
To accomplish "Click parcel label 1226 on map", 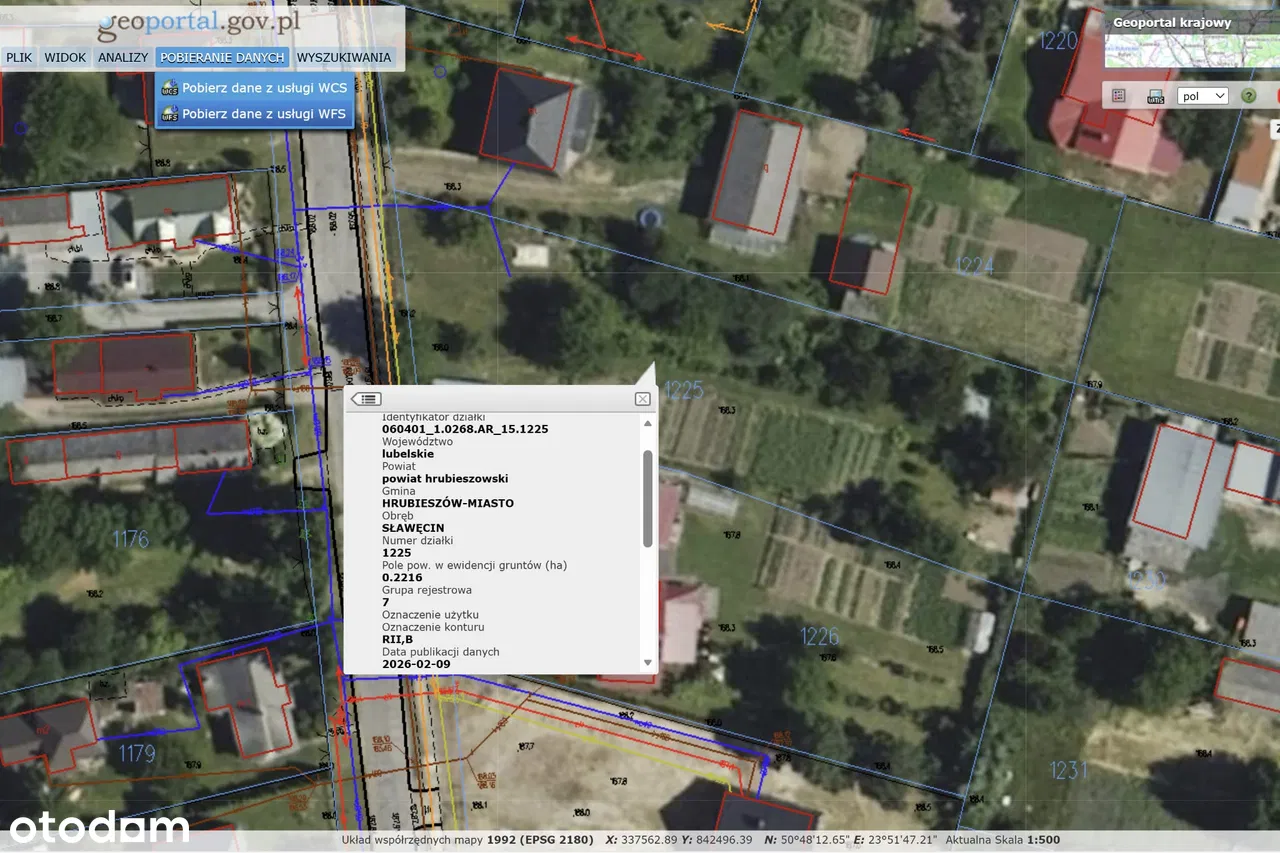I will point(819,636).
